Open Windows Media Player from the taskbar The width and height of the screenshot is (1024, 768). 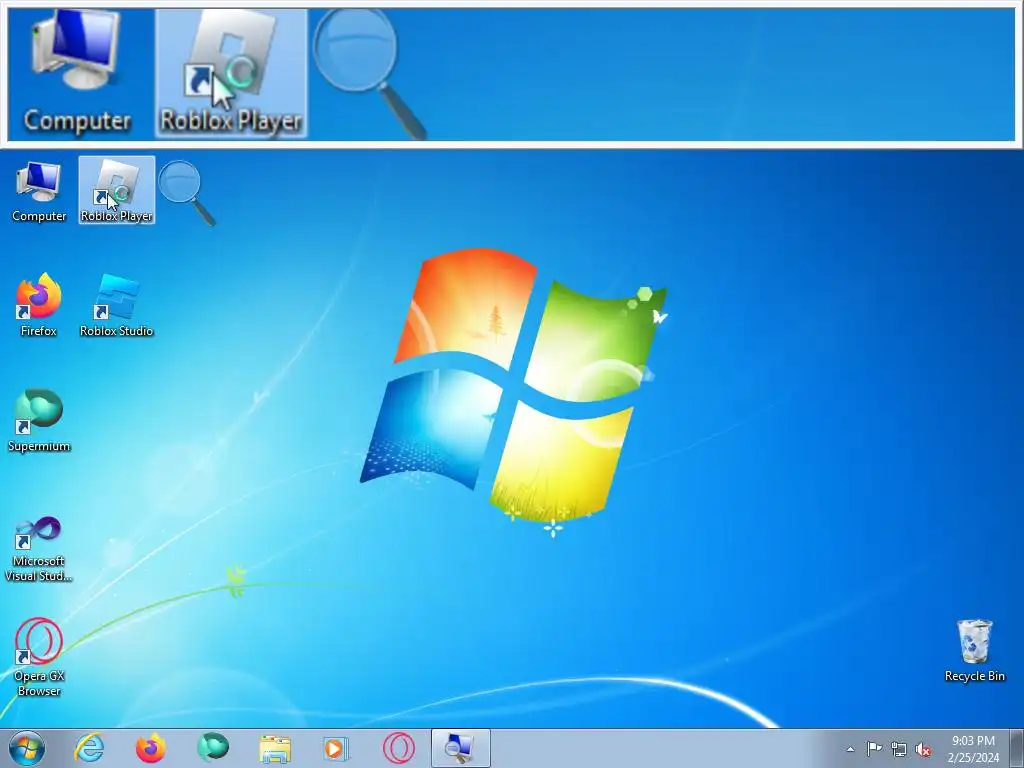336,748
